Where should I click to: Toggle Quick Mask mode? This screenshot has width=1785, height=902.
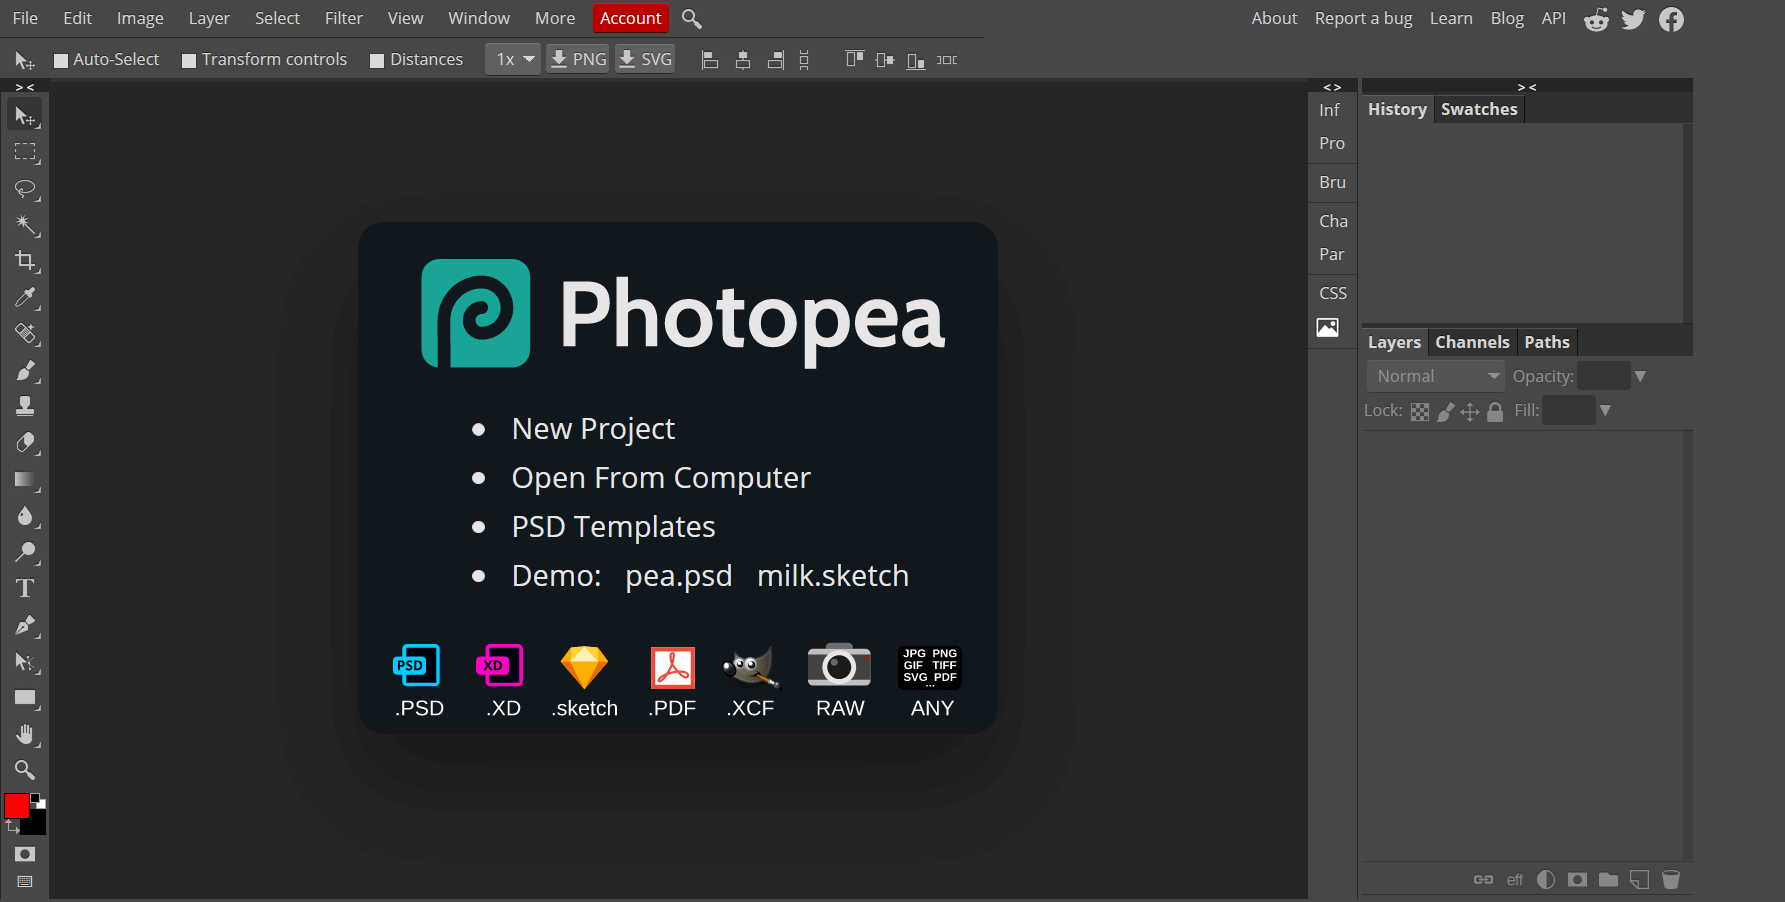25,854
